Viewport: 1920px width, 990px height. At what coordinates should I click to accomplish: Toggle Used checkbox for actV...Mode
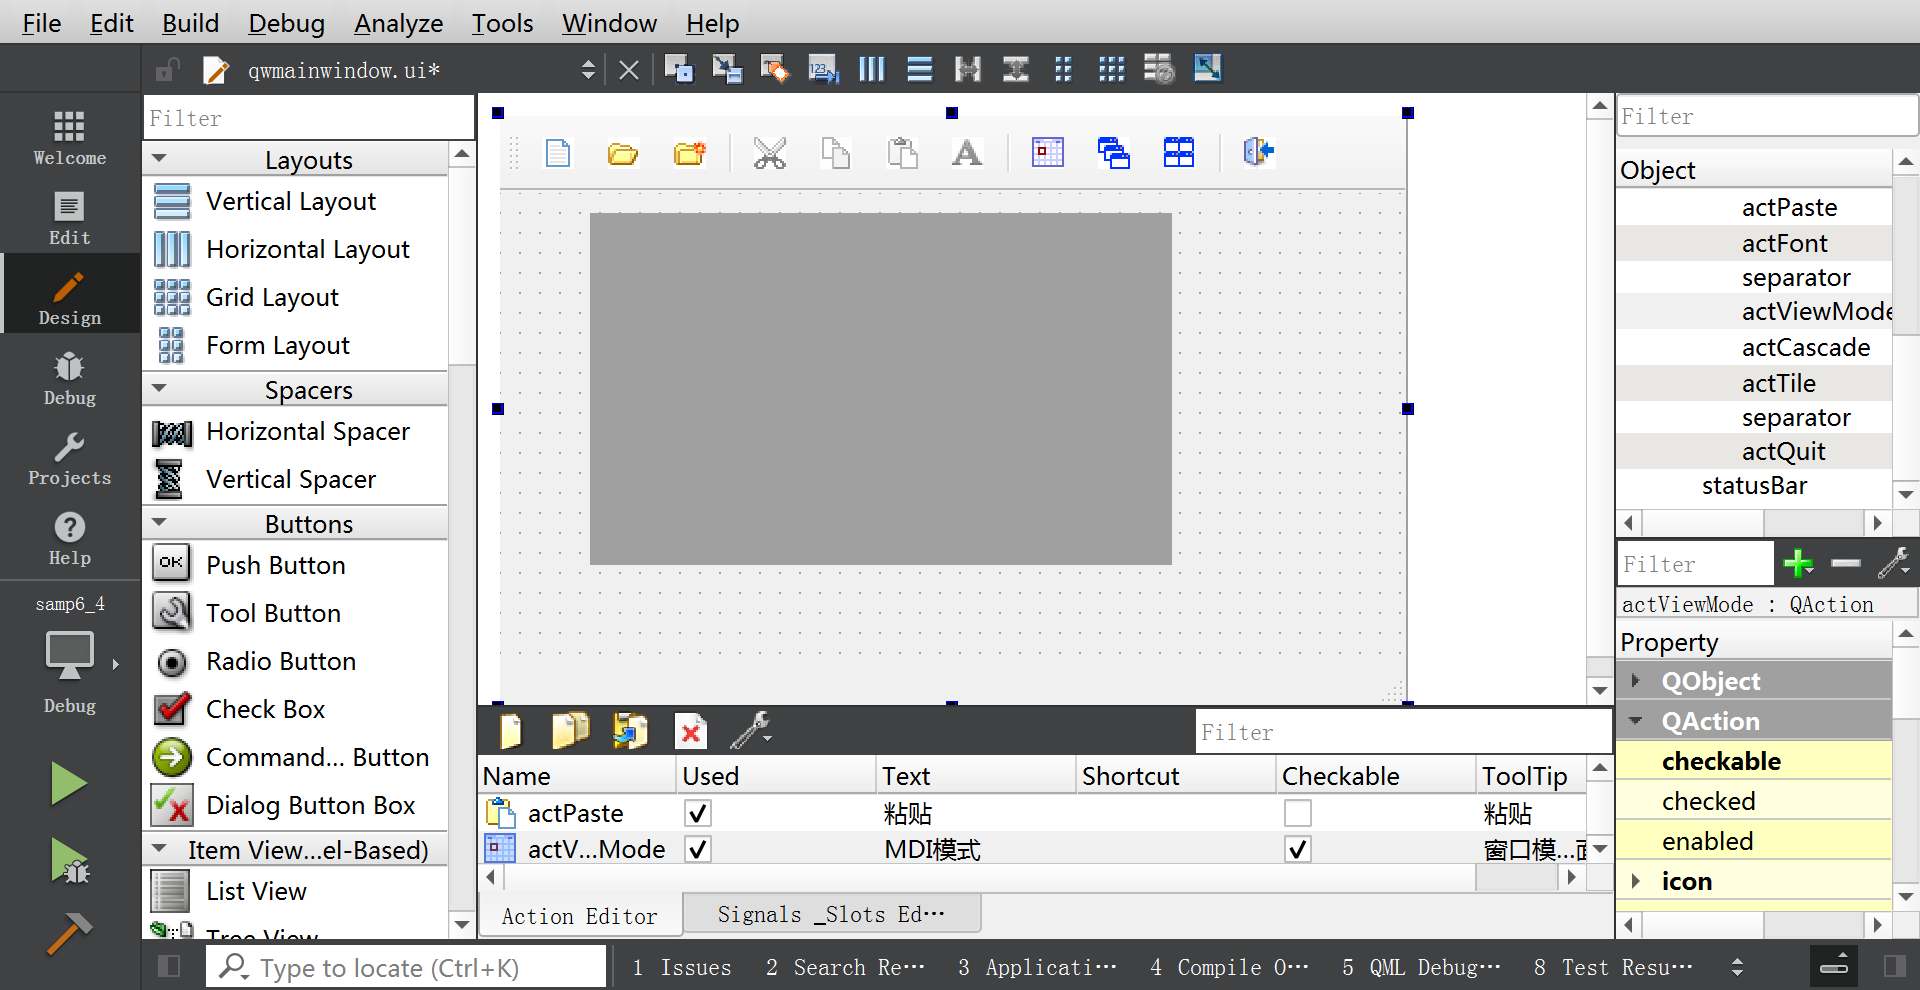click(x=697, y=849)
